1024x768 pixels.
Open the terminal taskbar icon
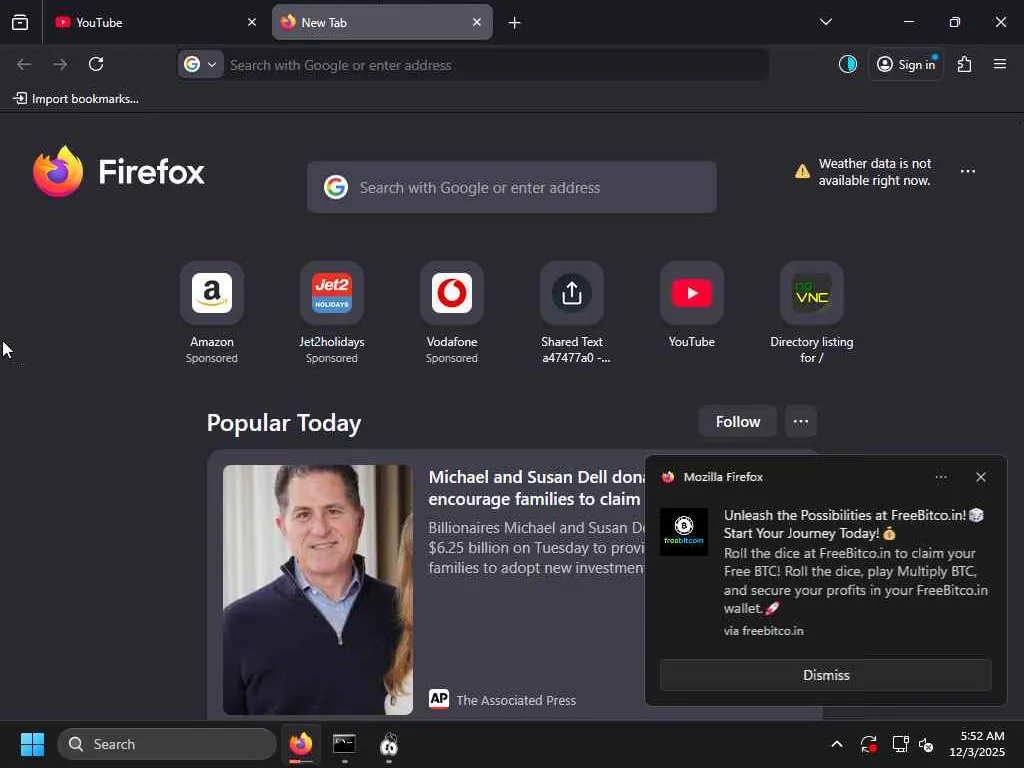click(x=344, y=744)
